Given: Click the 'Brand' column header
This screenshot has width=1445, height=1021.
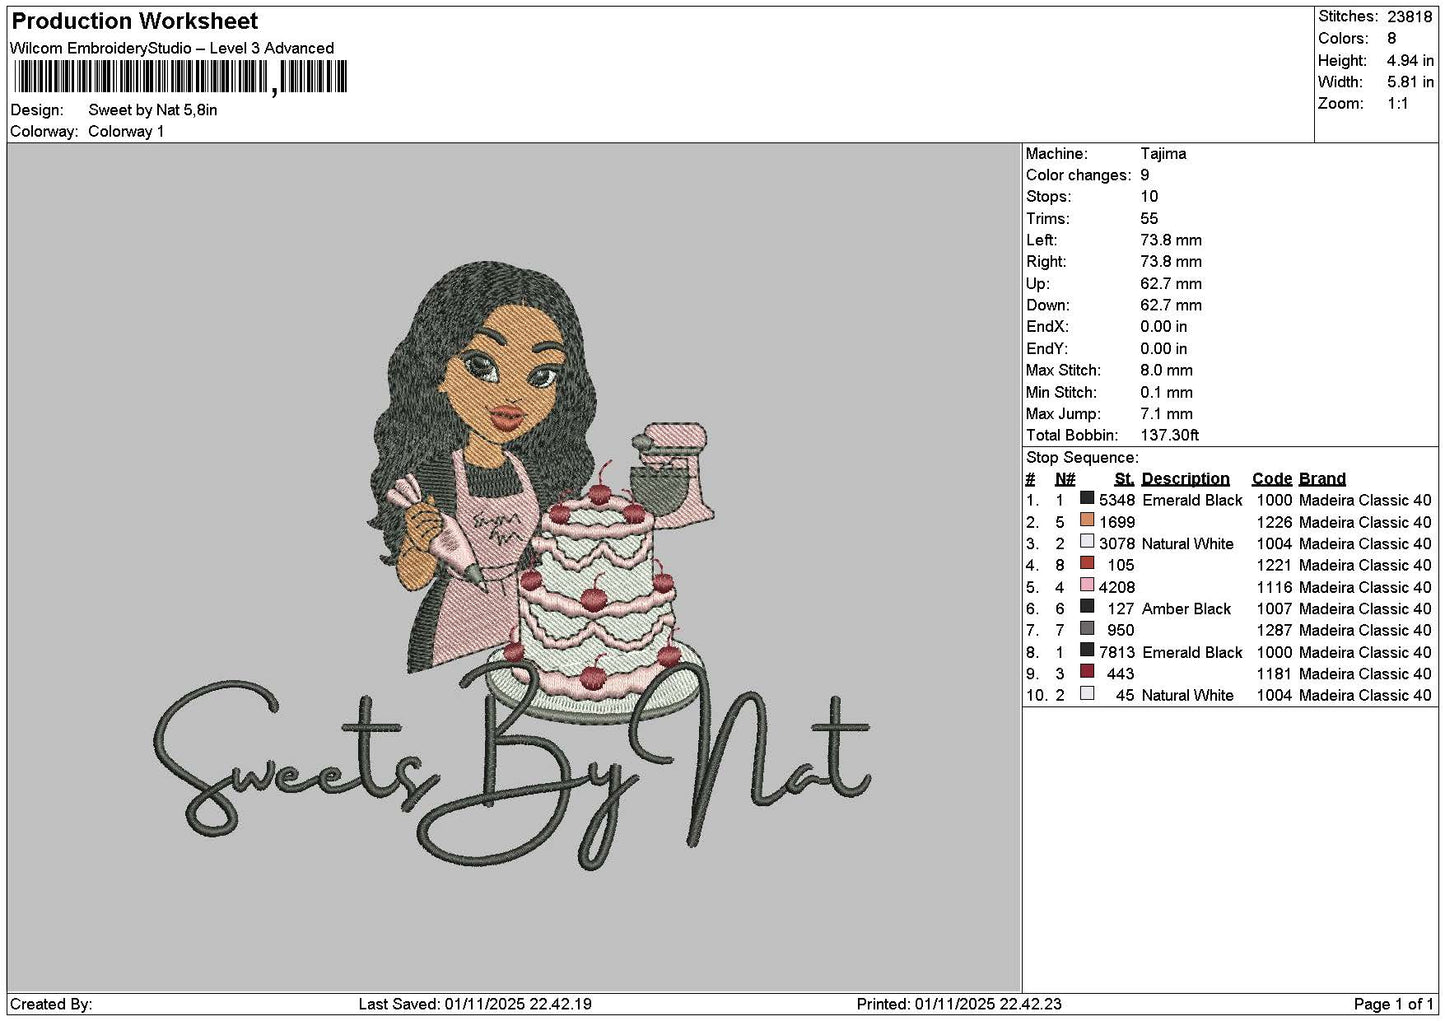Looking at the screenshot, I should (1322, 479).
